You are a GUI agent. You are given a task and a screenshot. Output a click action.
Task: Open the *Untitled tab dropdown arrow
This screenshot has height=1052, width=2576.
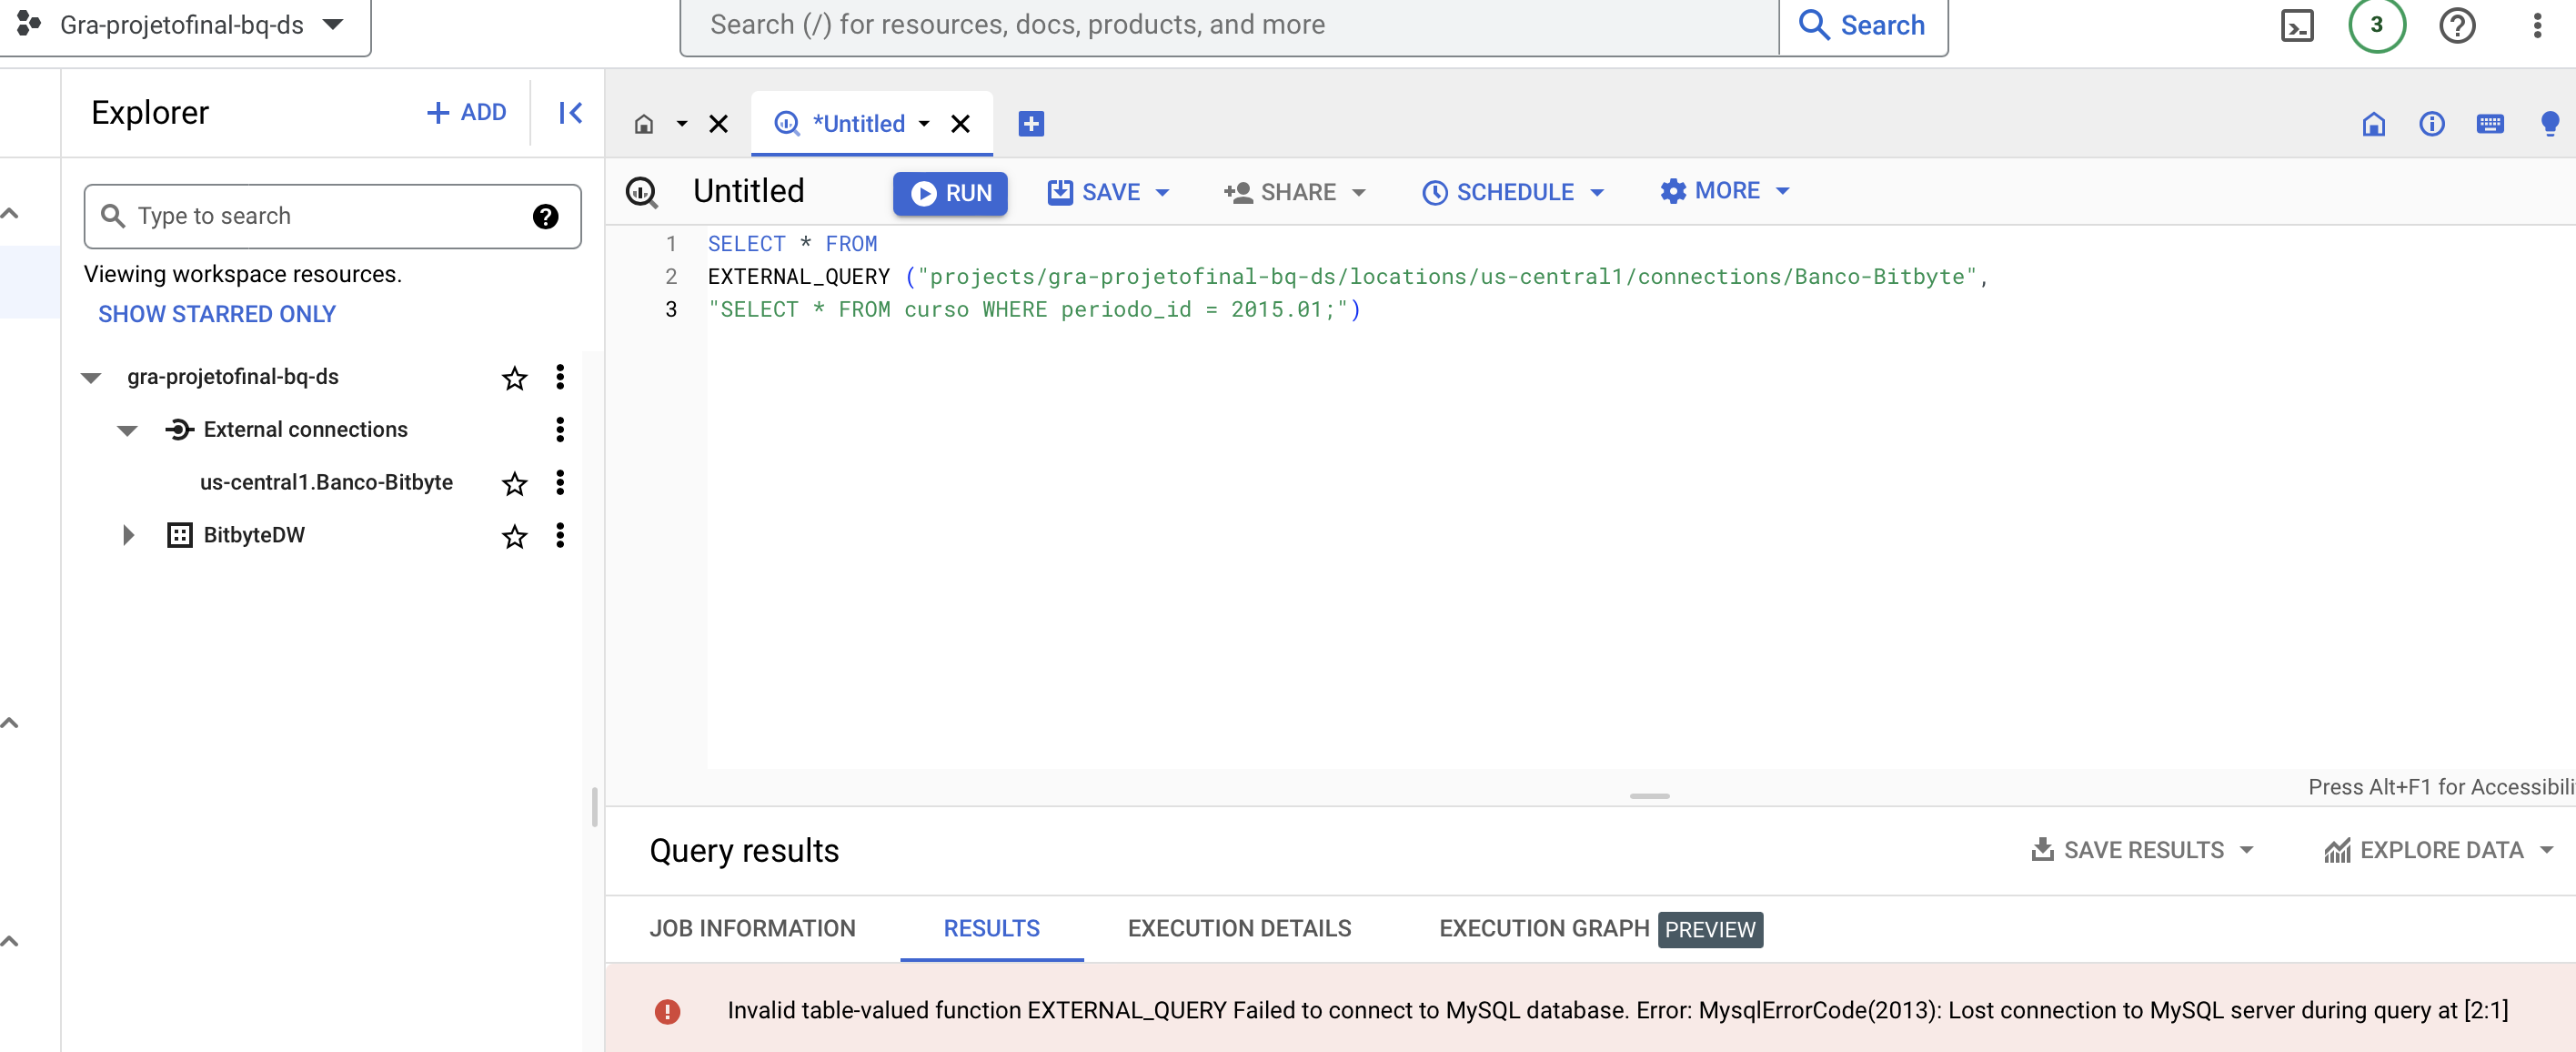pyautogui.click(x=924, y=124)
